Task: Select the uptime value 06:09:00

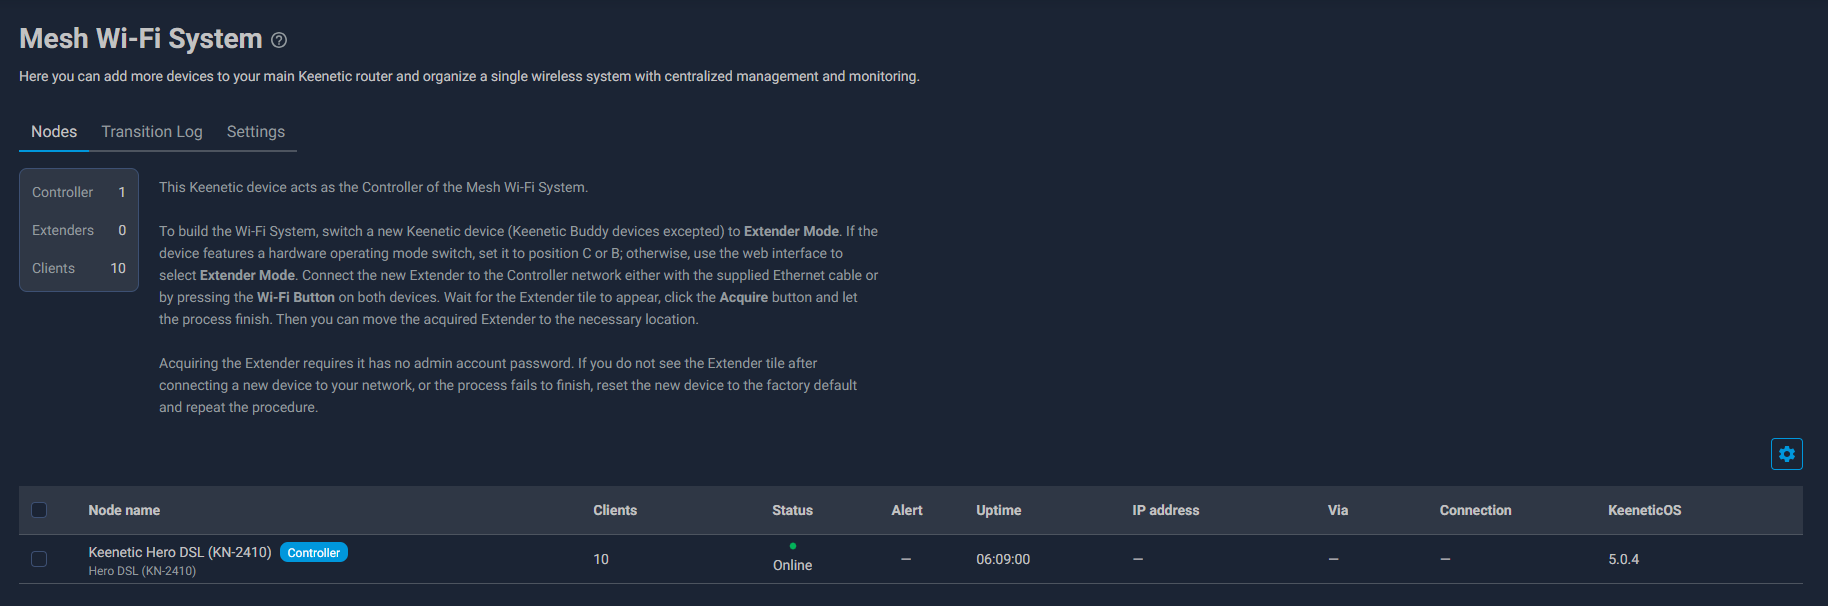Action: [x=1003, y=559]
